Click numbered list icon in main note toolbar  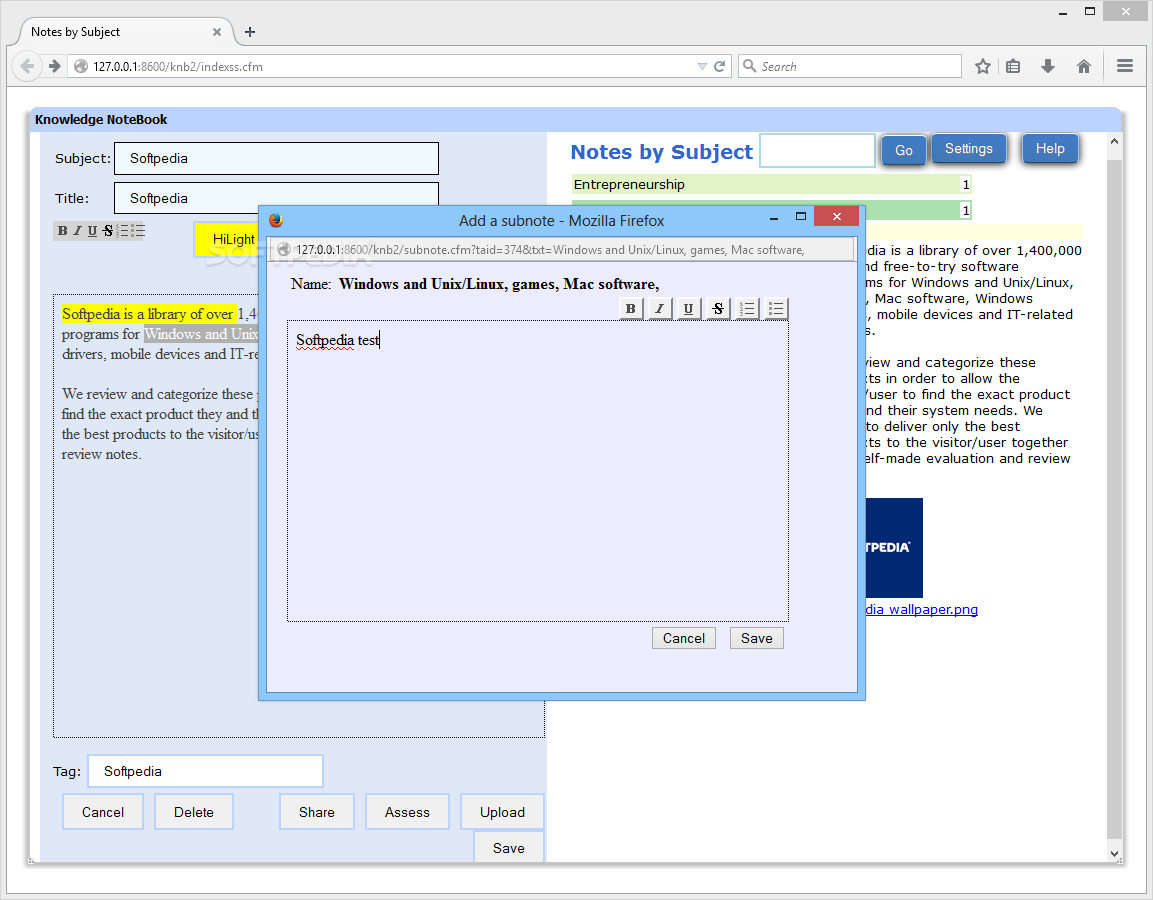tap(123, 231)
